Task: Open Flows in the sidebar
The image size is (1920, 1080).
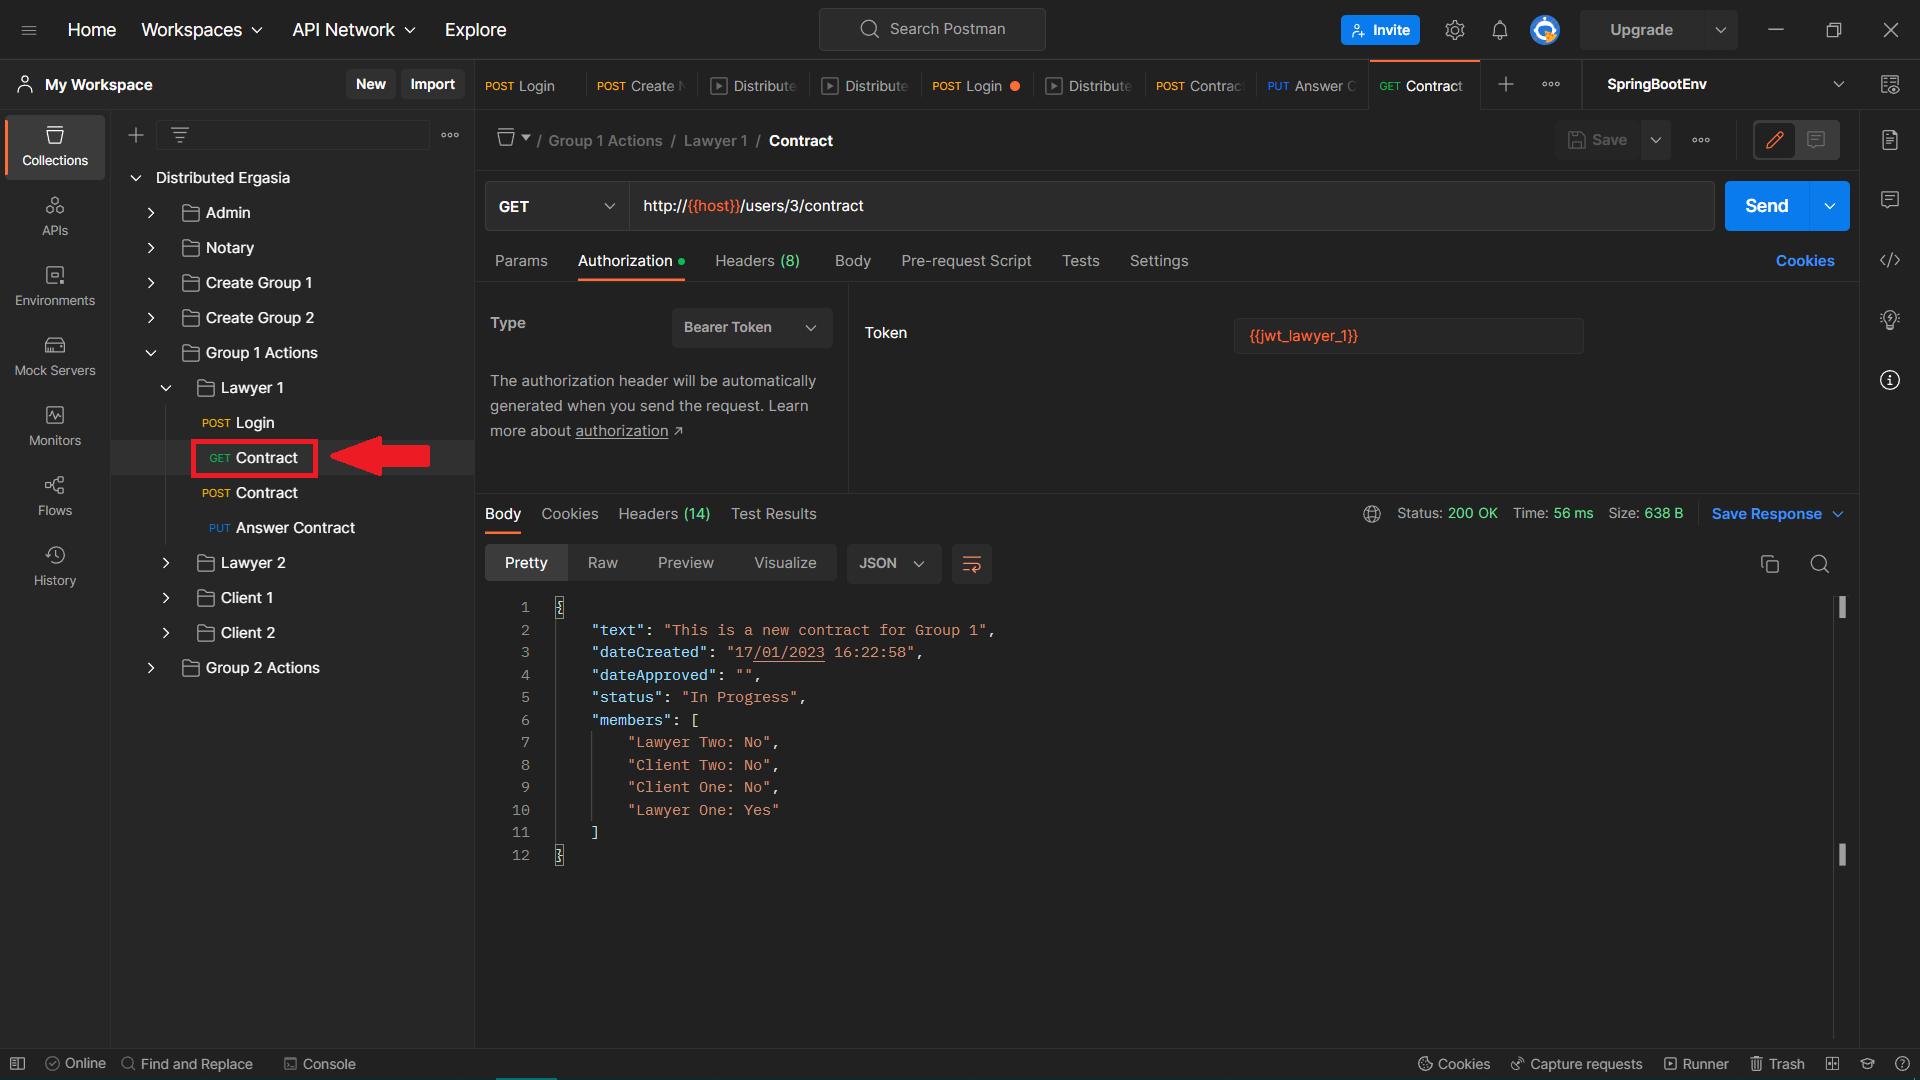Action: point(55,497)
